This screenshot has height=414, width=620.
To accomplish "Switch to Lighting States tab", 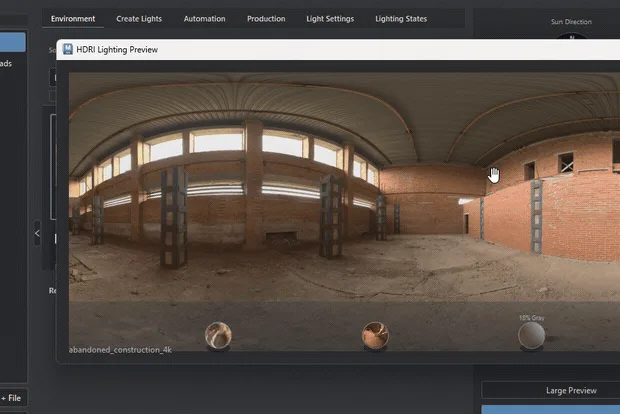I will (401, 19).
